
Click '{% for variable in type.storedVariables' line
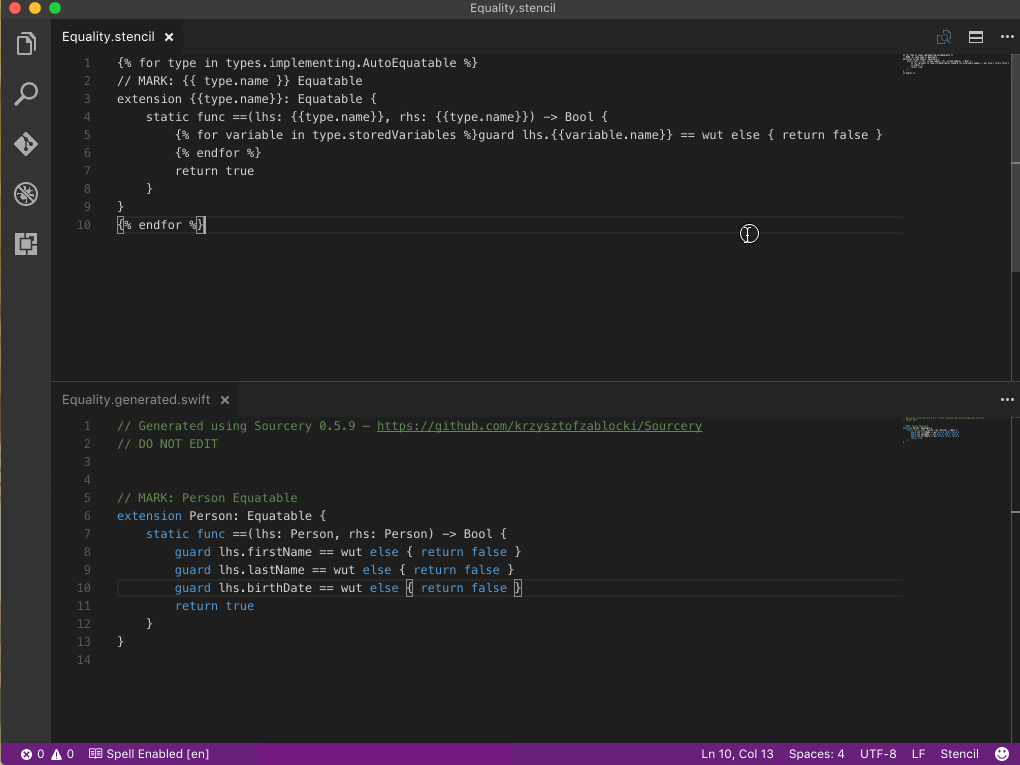point(528,135)
